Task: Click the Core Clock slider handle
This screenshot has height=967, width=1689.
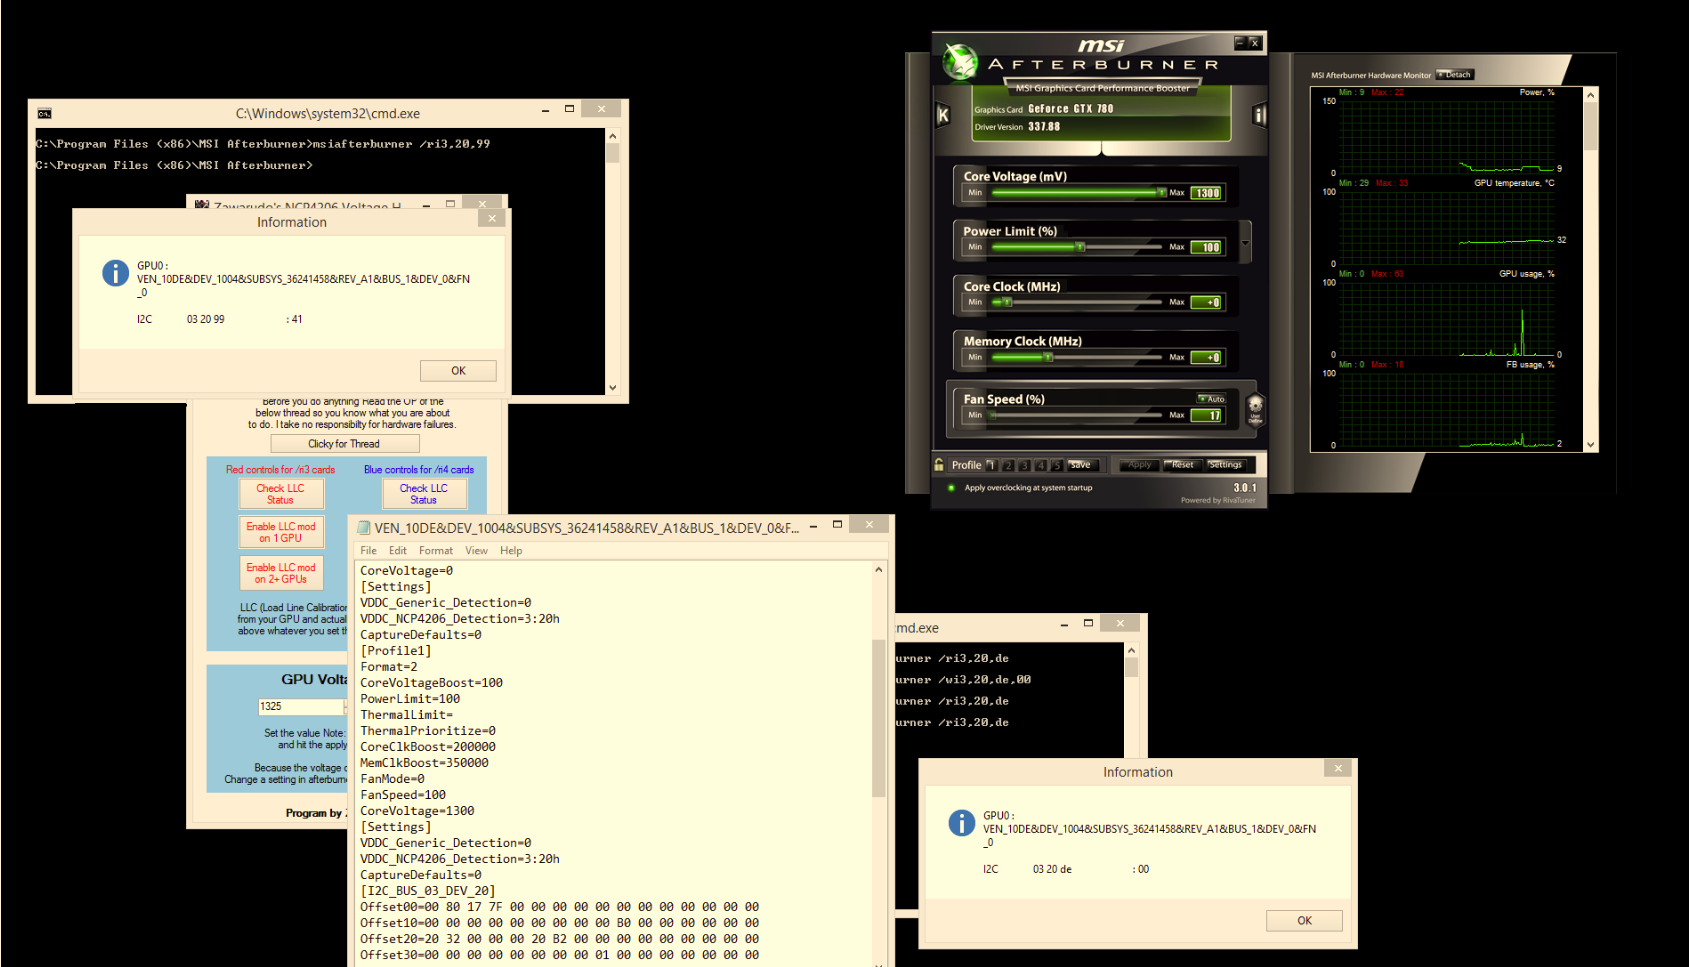Action: pyautogui.click(x=1007, y=302)
